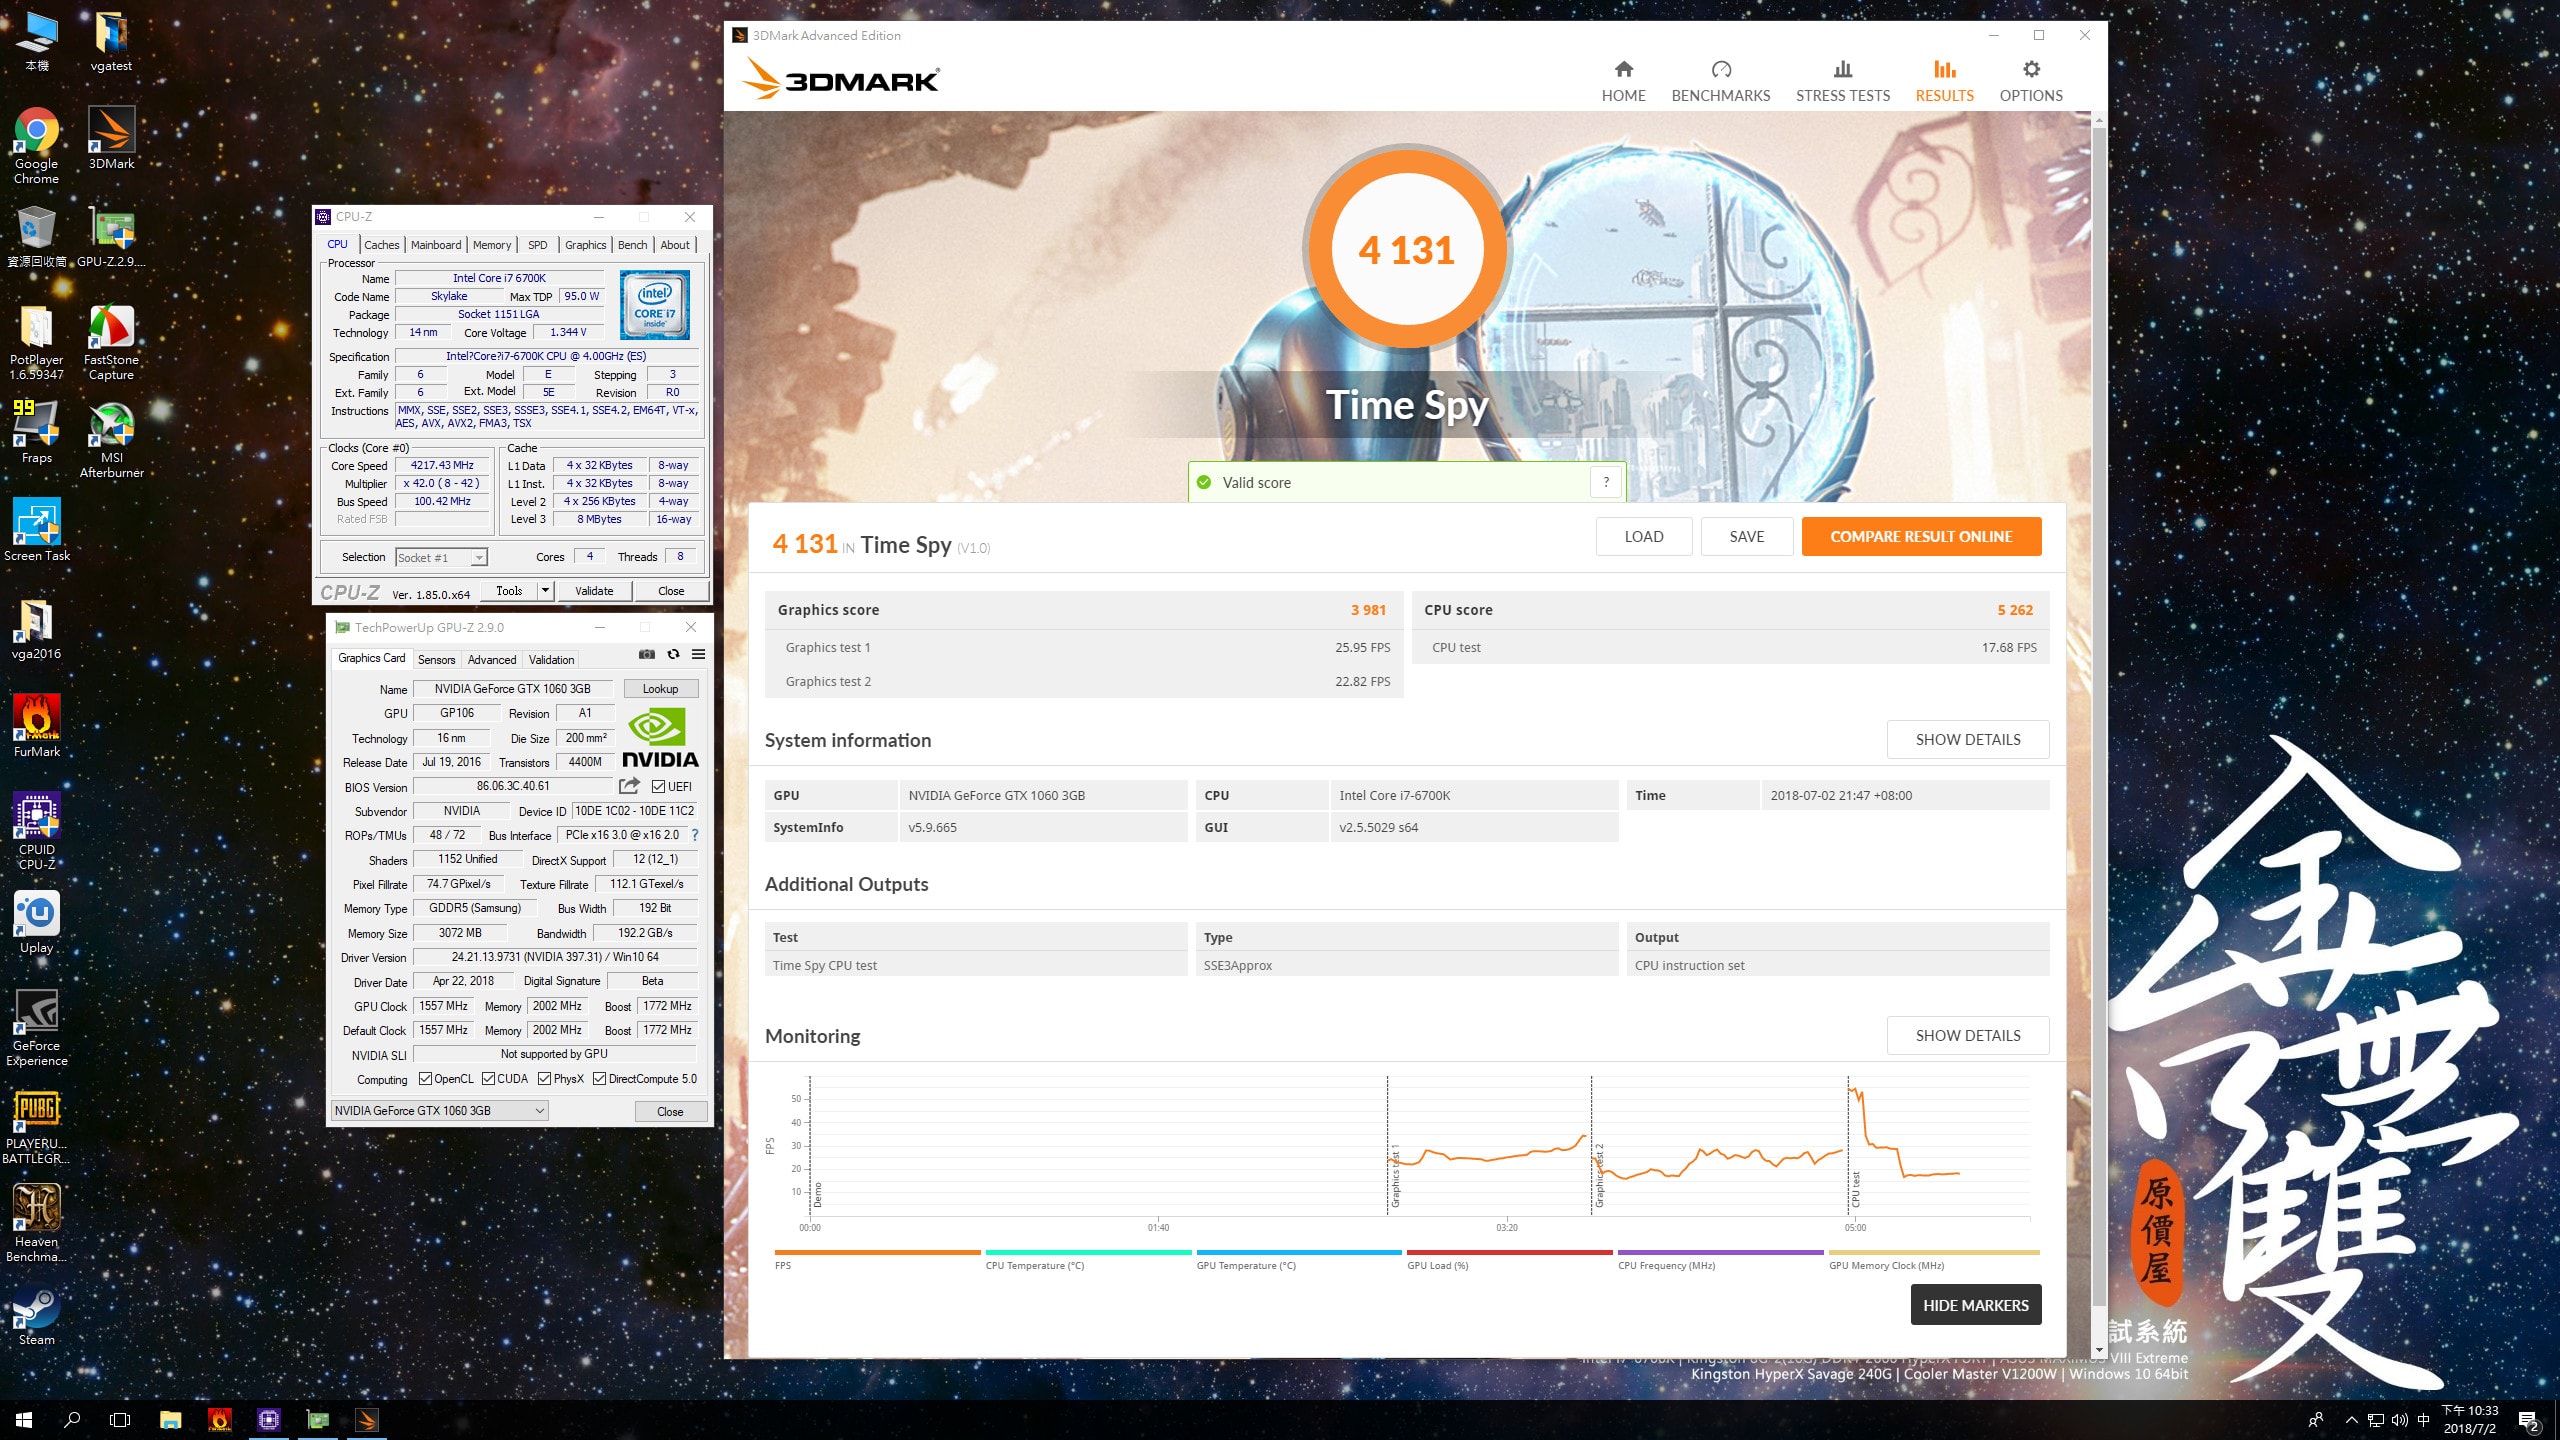
Task: Click COMPARE RESULT ONLINE button
Action: (x=1921, y=536)
